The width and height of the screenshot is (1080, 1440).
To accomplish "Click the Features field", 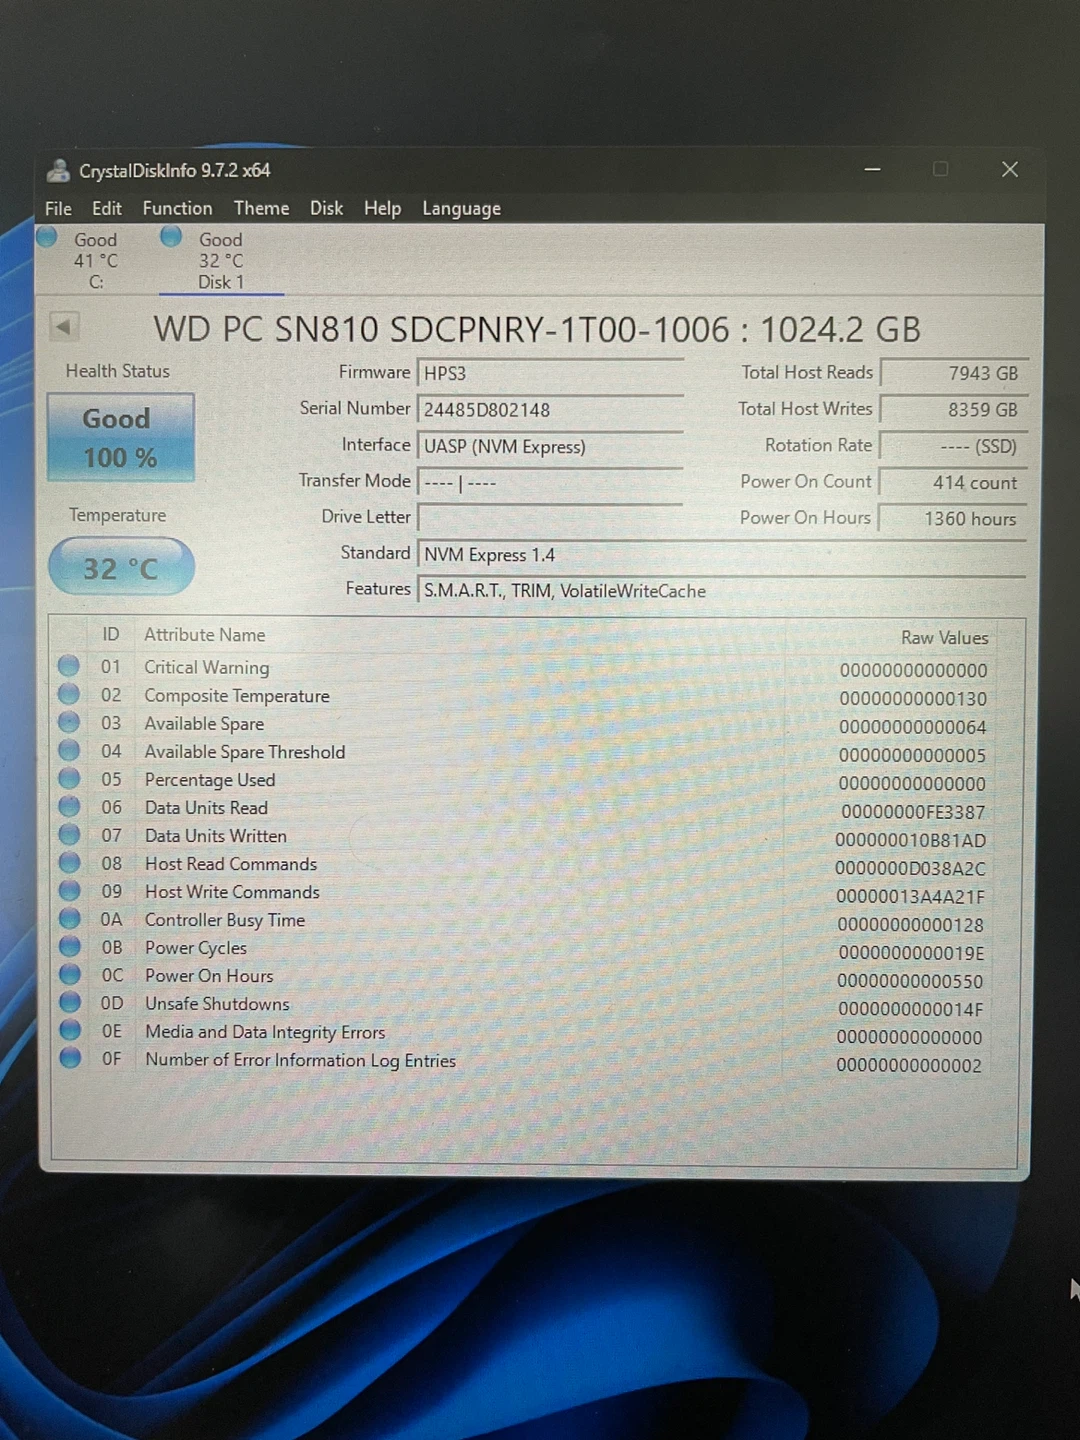I will pyautogui.click(x=721, y=591).
